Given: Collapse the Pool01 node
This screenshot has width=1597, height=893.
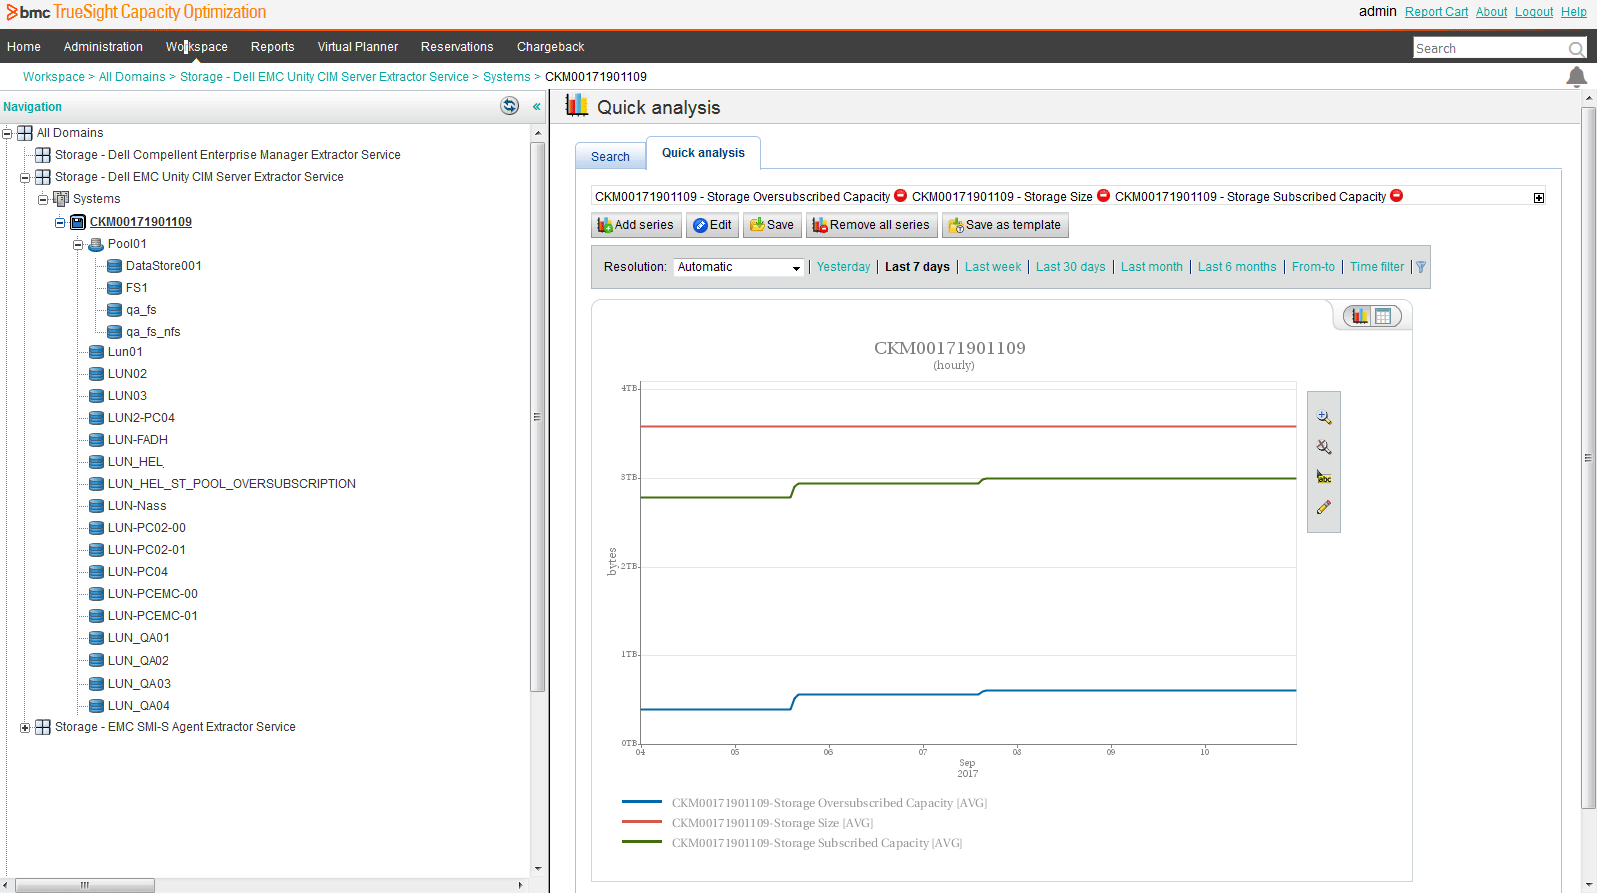Looking at the screenshot, I should point(78,244).
